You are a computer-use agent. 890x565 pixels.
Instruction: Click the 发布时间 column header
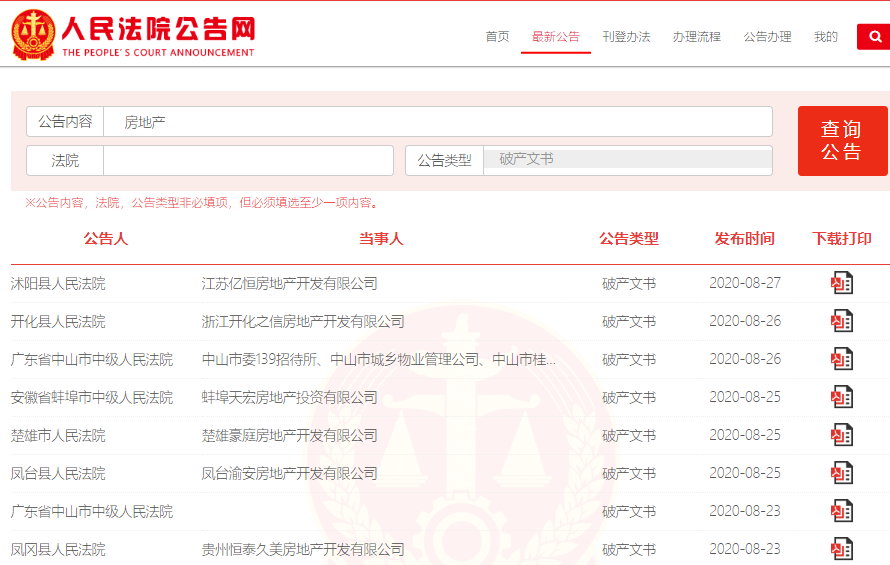tap(745, 238)
